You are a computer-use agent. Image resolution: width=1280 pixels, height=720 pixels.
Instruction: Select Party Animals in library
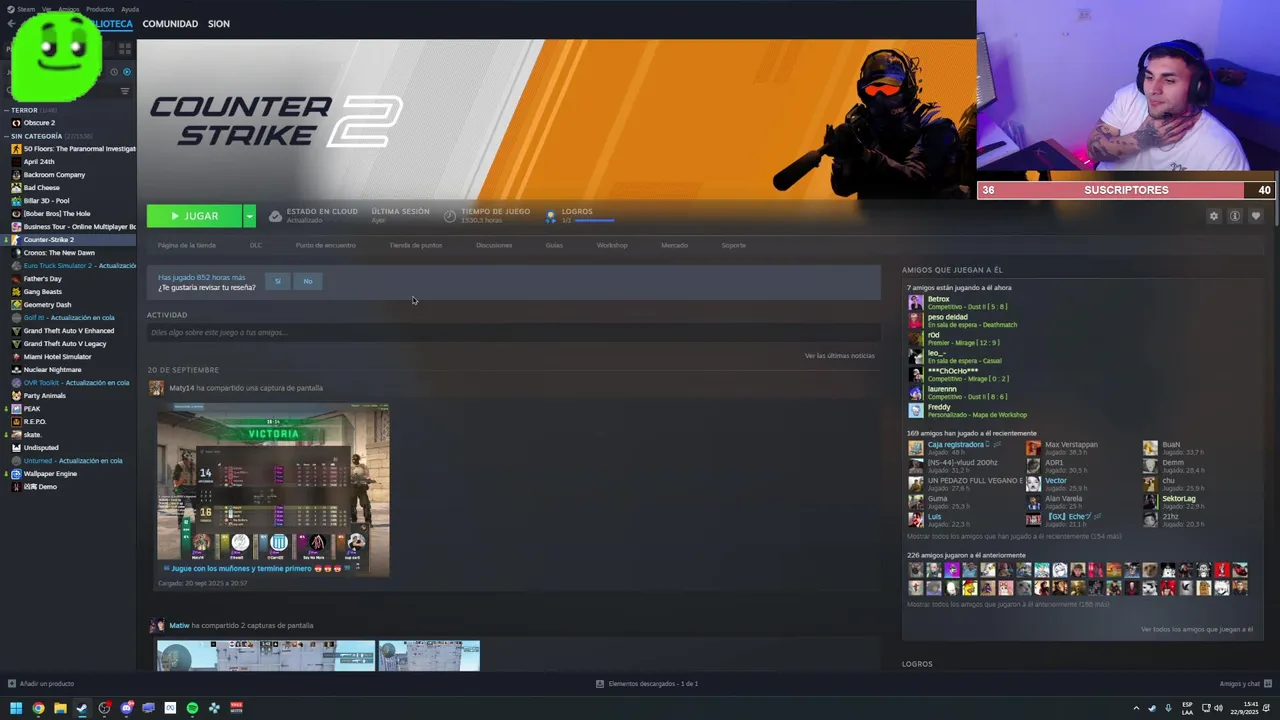click(44, 396)
